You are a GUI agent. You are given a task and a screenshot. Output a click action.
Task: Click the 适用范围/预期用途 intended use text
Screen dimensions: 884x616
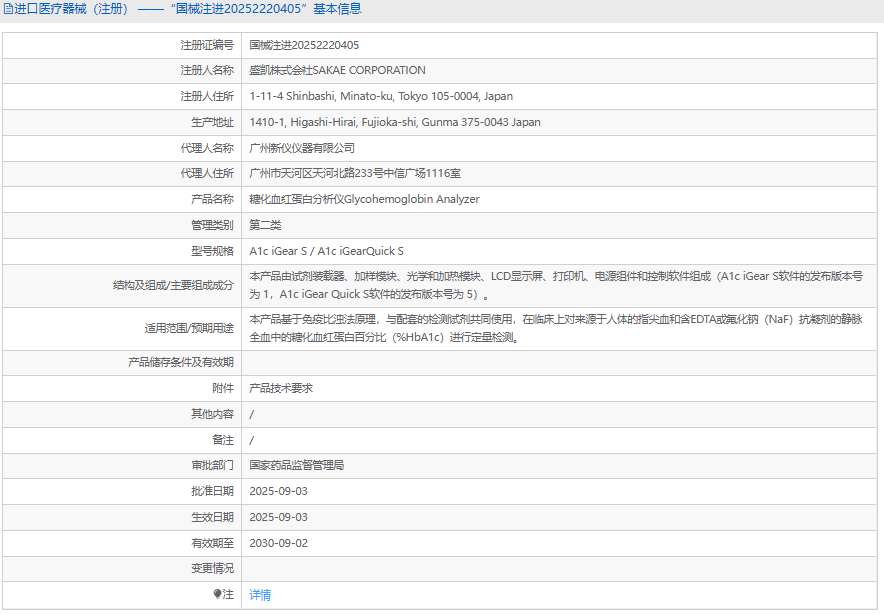555,328
